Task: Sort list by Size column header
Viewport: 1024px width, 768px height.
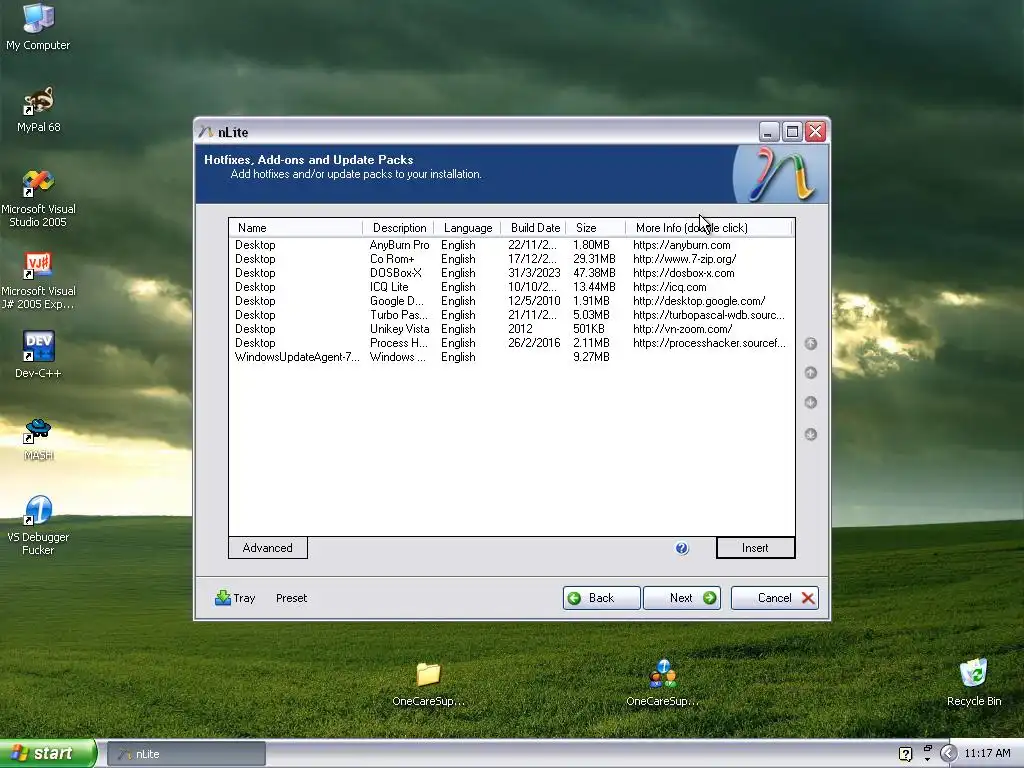Action: click(596, 227)
